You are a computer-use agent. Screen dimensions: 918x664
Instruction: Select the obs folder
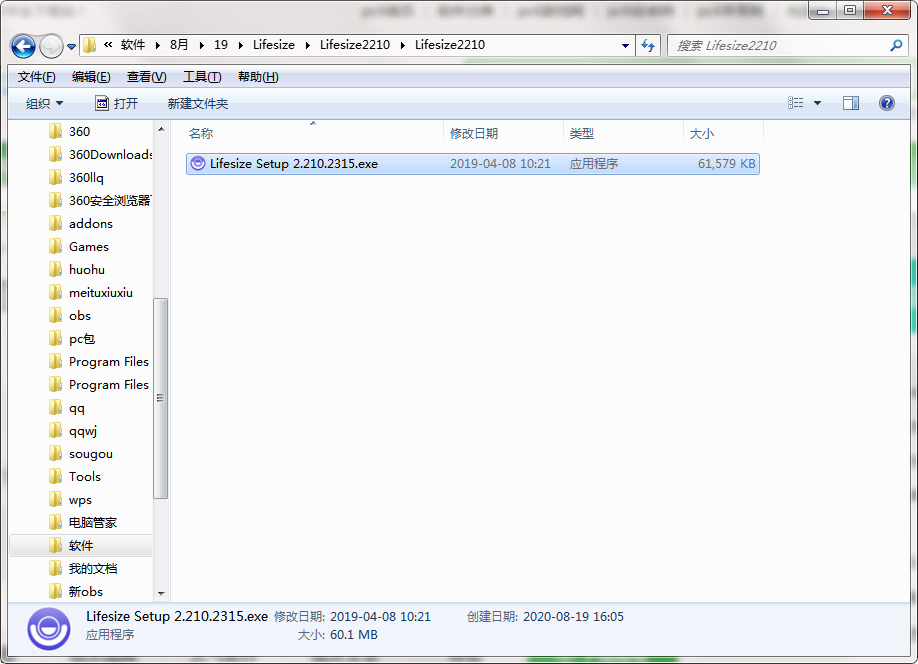point(80,316)
